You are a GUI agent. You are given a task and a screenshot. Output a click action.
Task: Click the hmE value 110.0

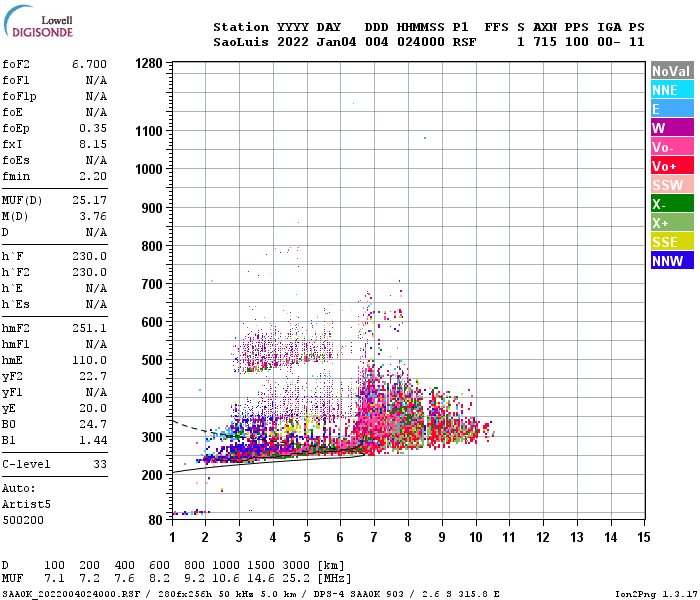point(89,360)
